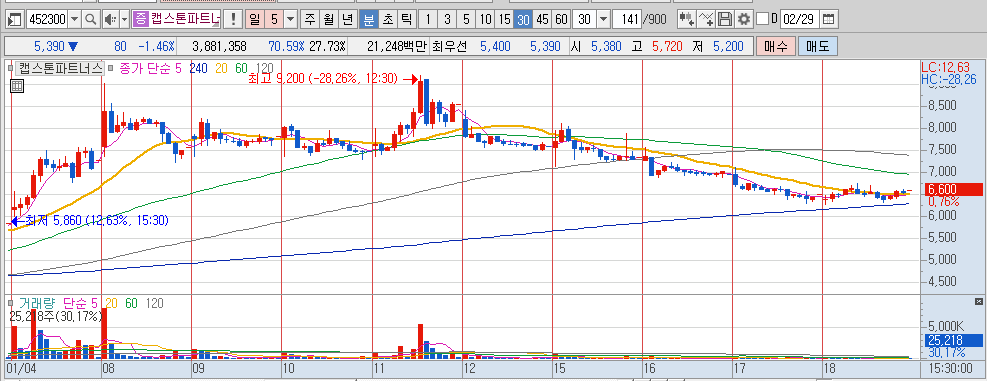Click the 캡스톤파트너스 chart legend label
The image size is (987, 381).
pyautogui.click(x=60, y=67)
